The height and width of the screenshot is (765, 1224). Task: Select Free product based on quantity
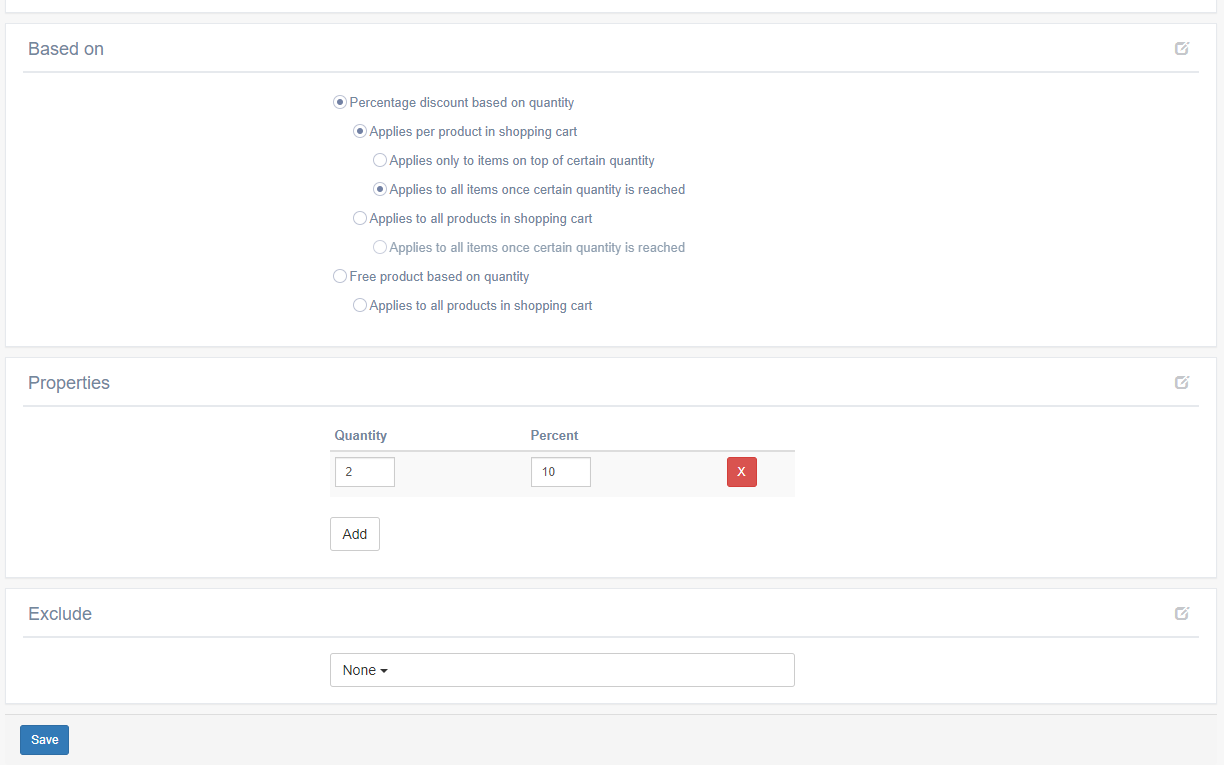pos(340,277)
